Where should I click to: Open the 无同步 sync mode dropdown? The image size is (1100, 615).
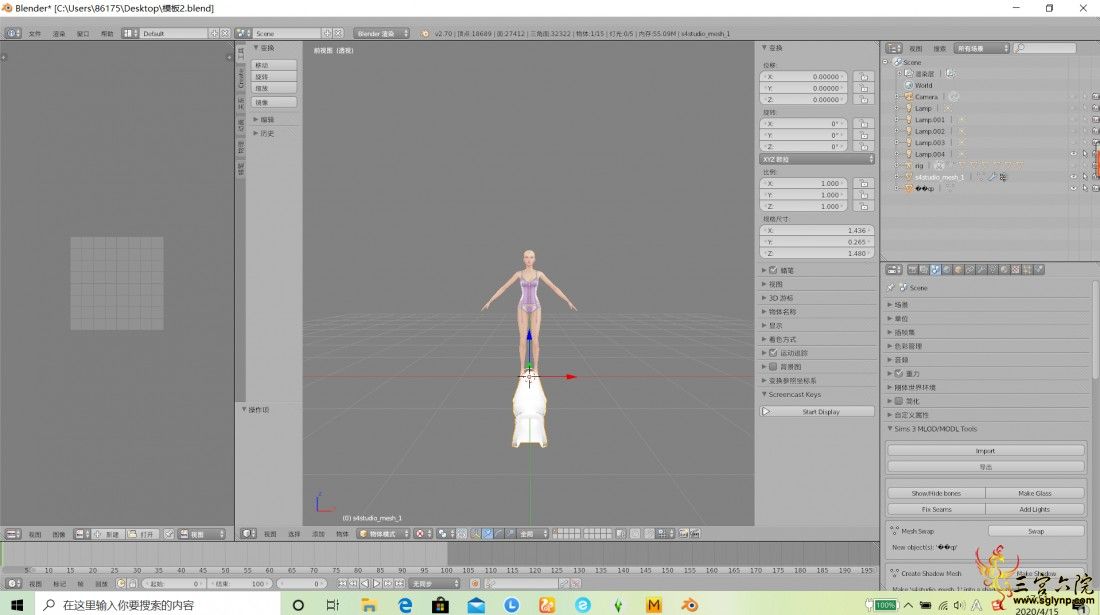click(x=434, y=583)
